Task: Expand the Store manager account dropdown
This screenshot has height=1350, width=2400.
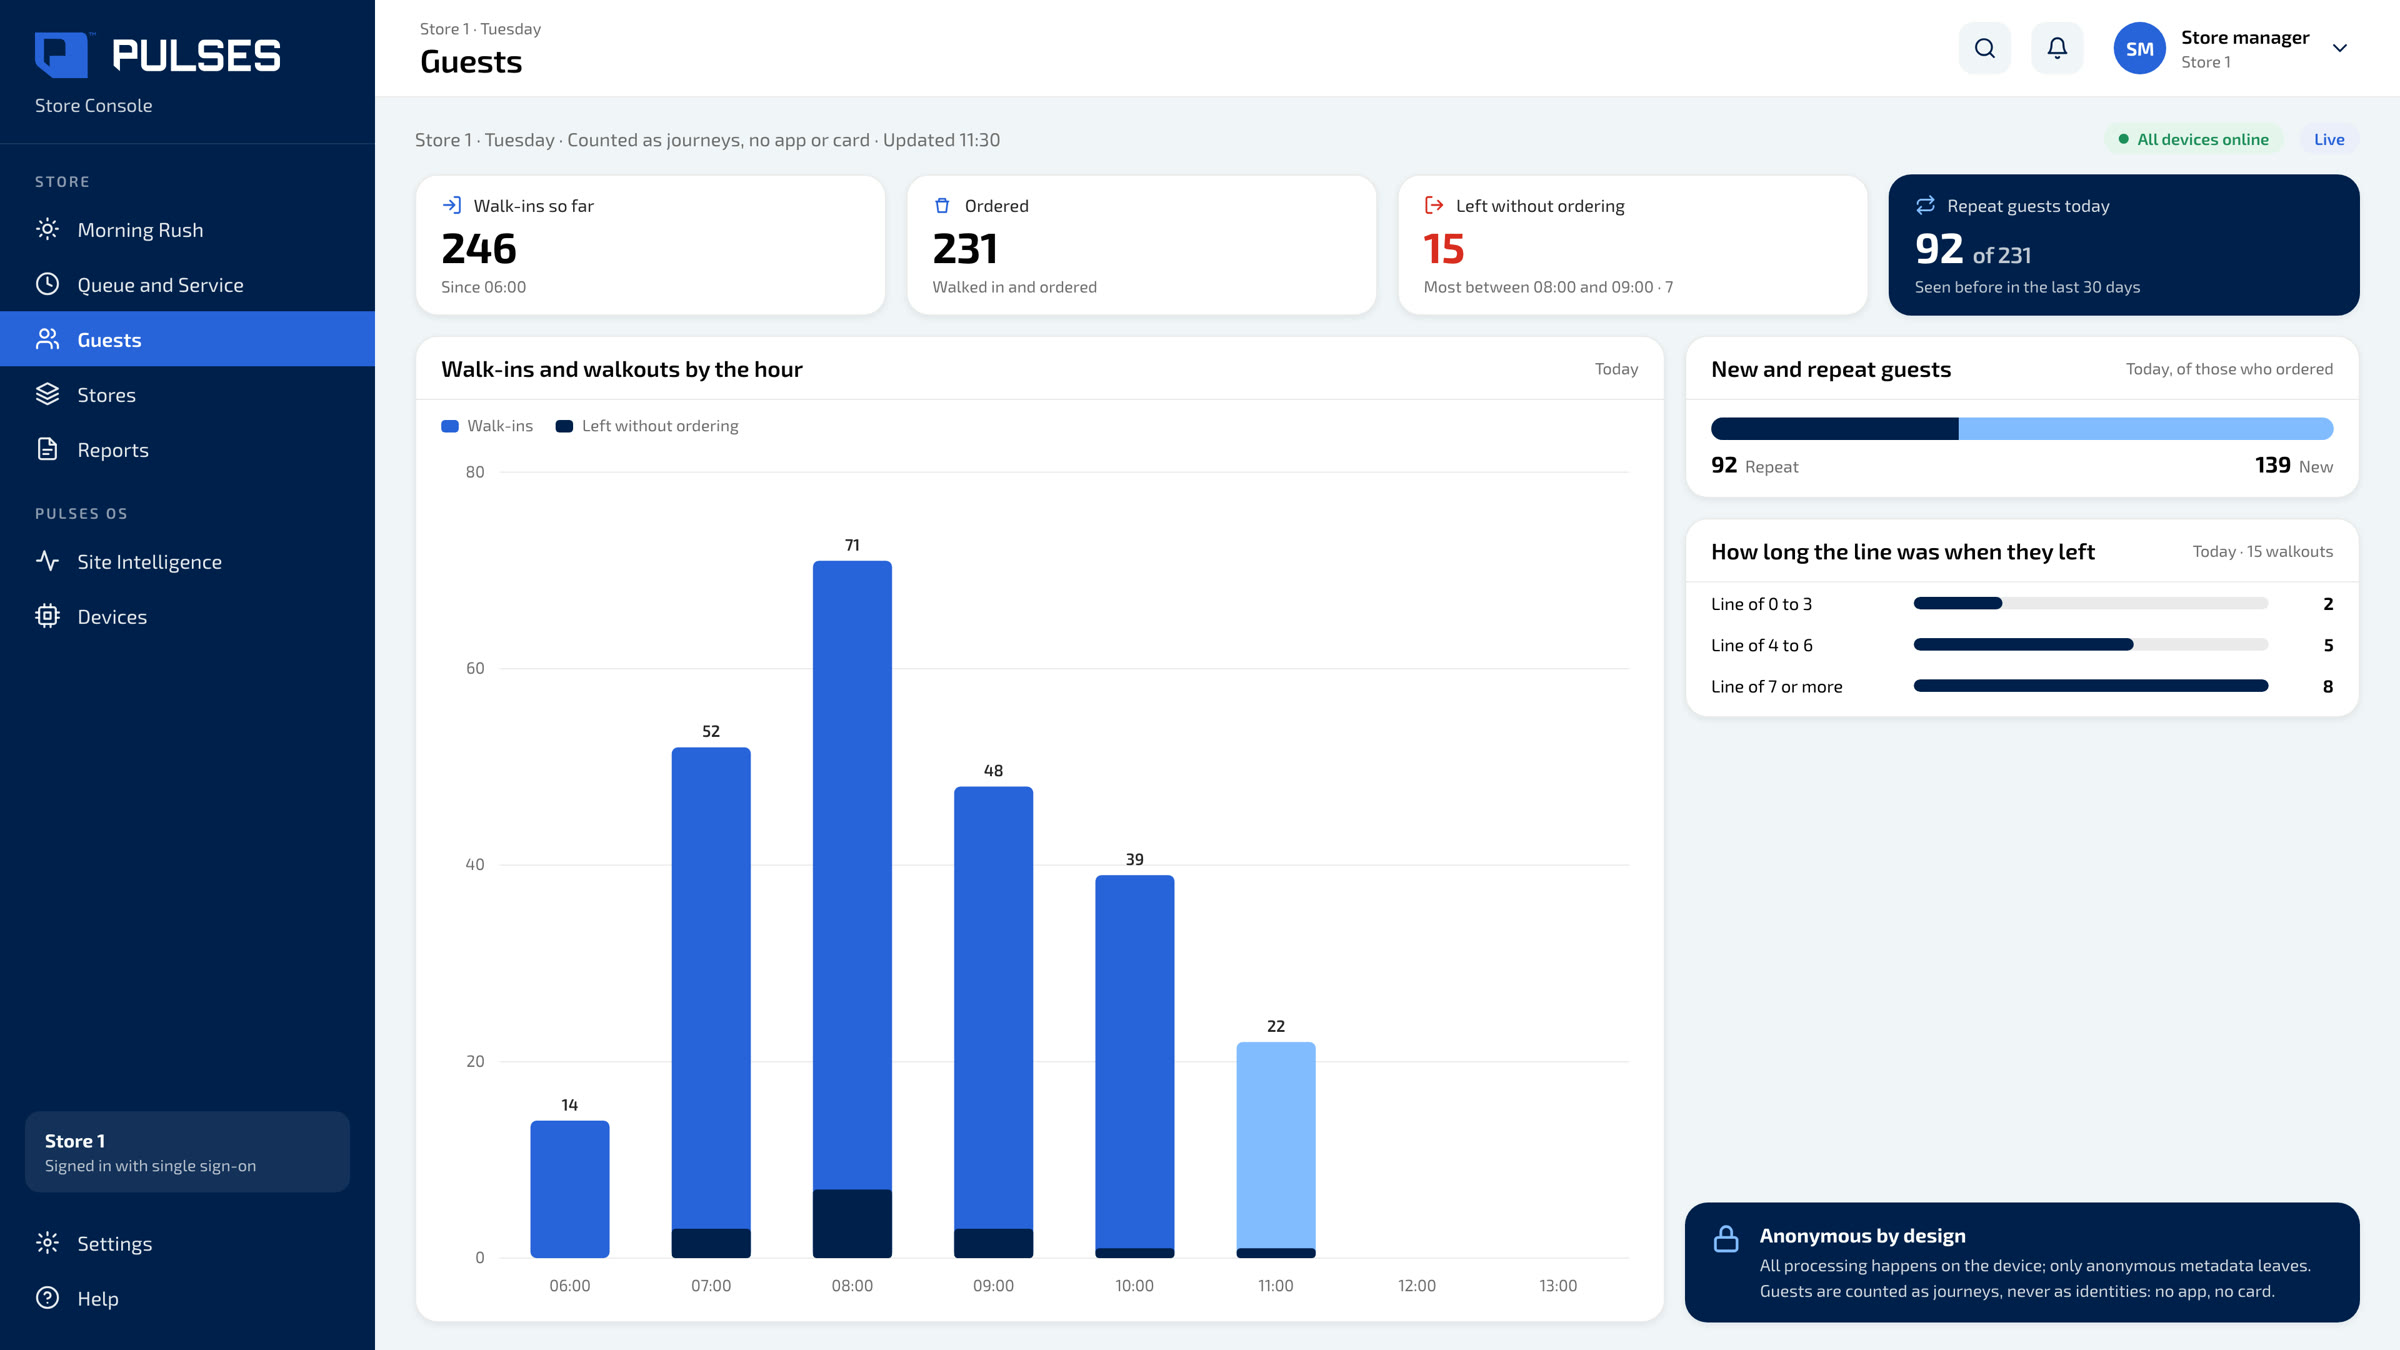Action: coord(2340,48)
